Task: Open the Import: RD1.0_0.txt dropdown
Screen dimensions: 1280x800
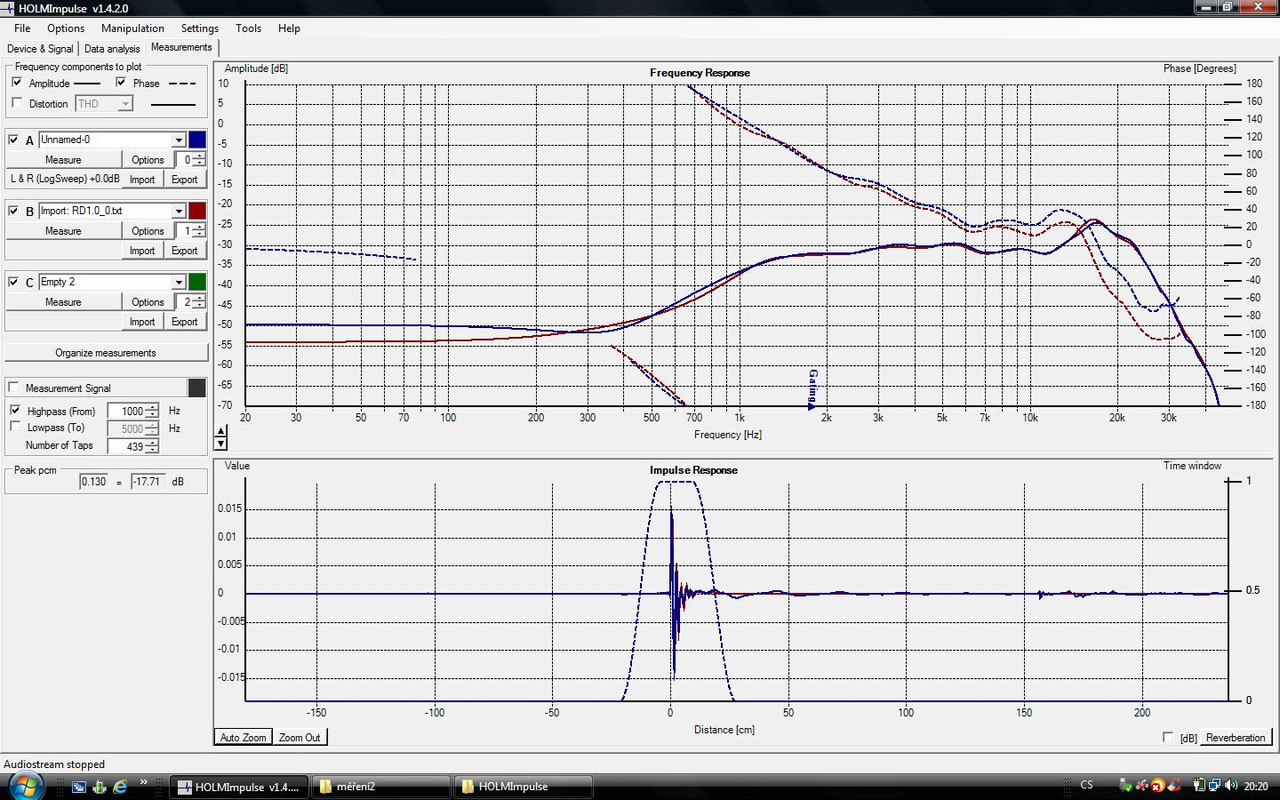Action: (179, 211)
